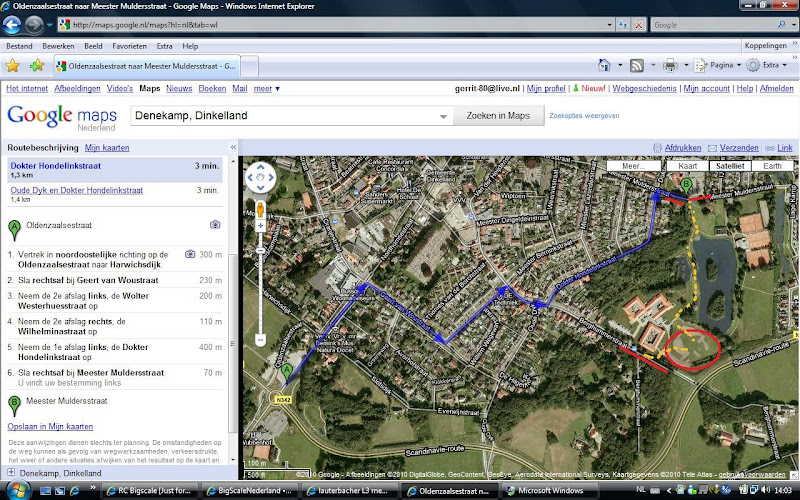This screenshot has height=500, width=800.
Task: Open the meer dropdown in Google bar
Action: click(266, 88)
